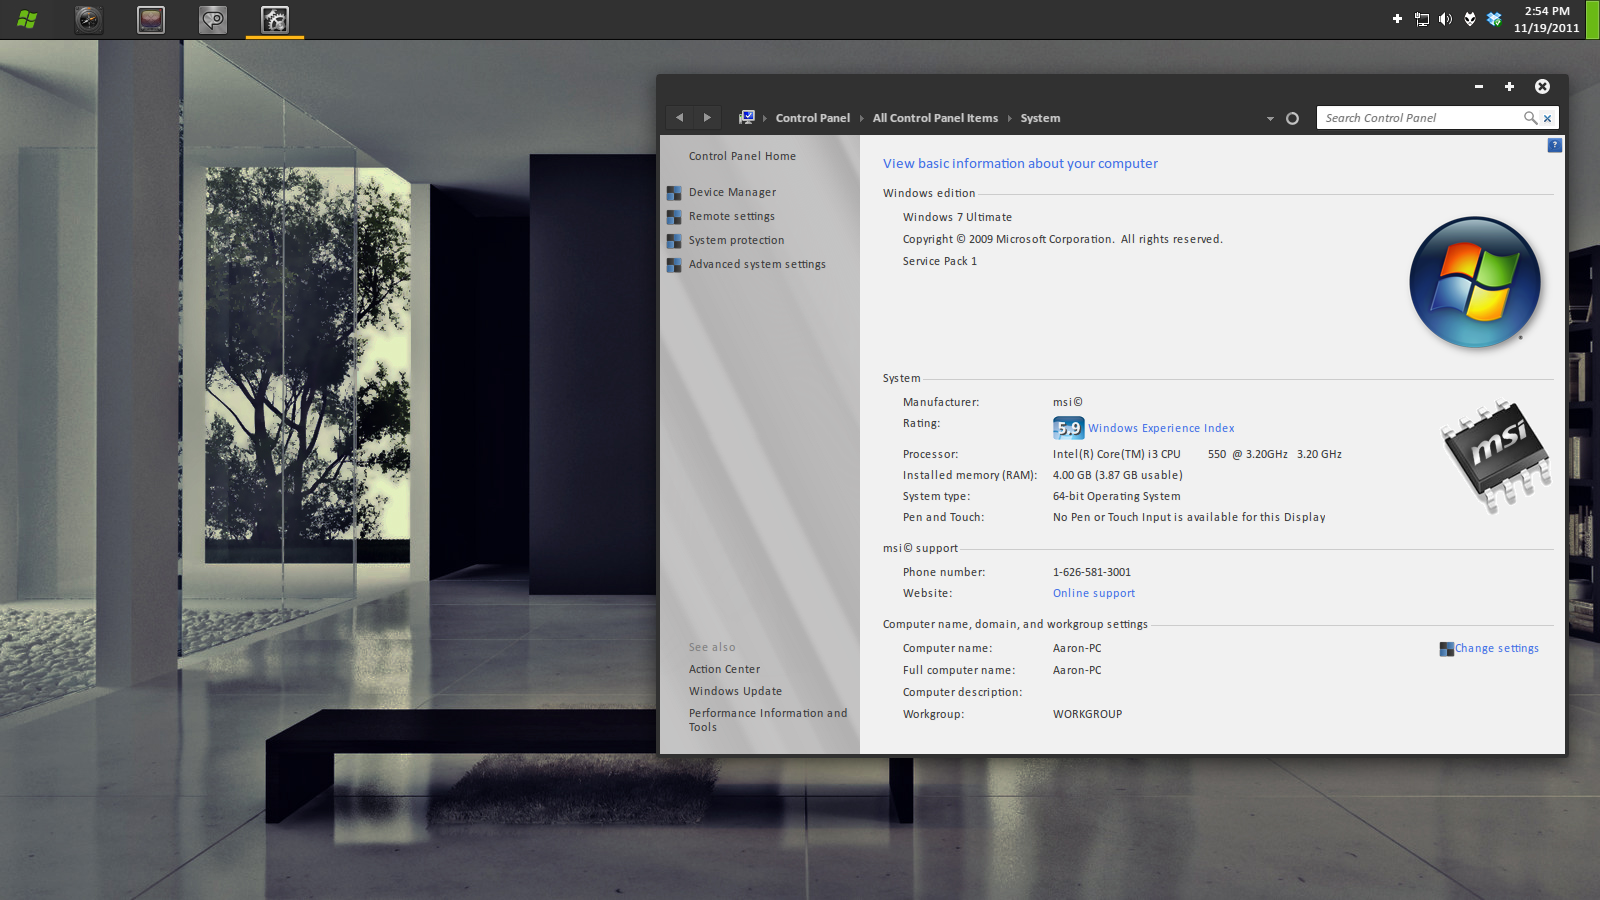The image size is (1600, 900).
Task: Click the 5.9 rating badge
Action: 1068,428
